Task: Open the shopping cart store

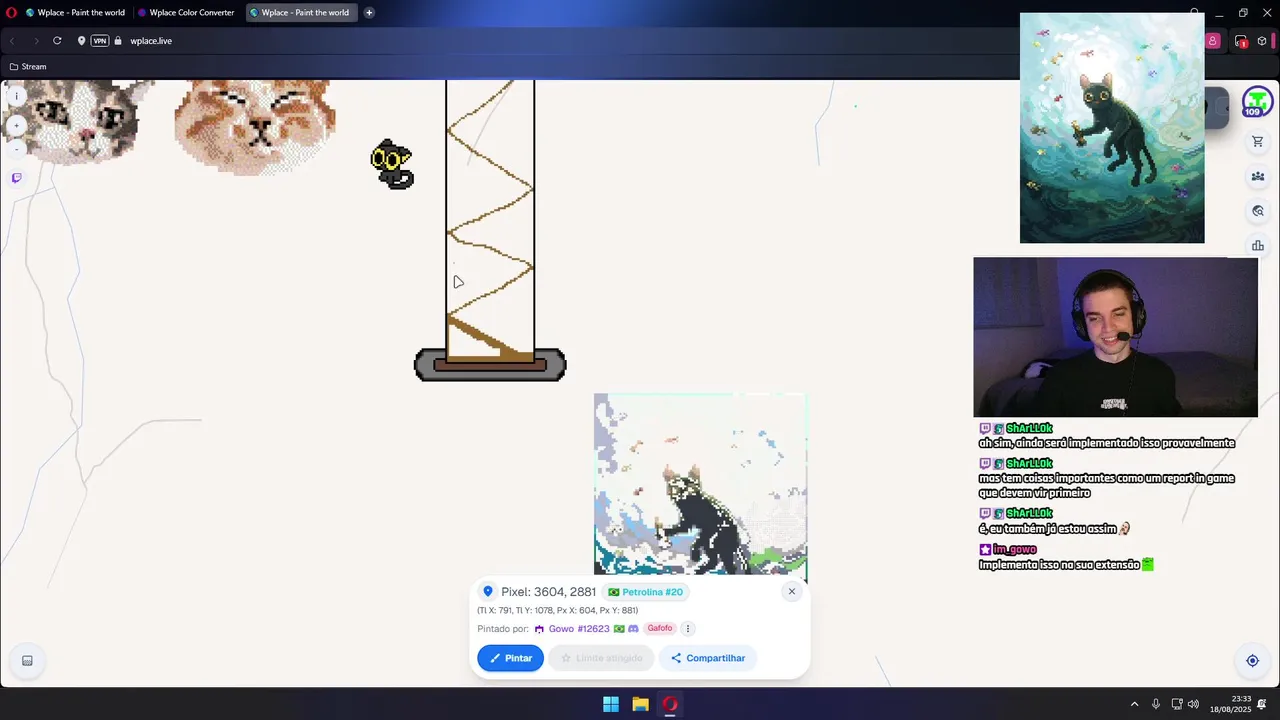Action: point(1258,142)
